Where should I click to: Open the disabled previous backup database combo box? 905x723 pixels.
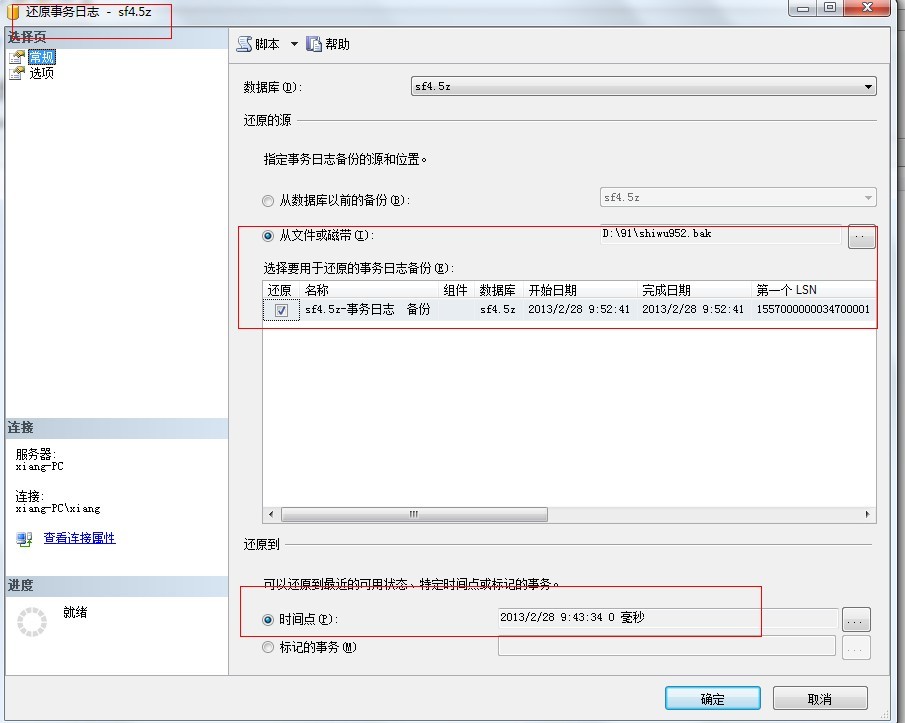[738, 197]
